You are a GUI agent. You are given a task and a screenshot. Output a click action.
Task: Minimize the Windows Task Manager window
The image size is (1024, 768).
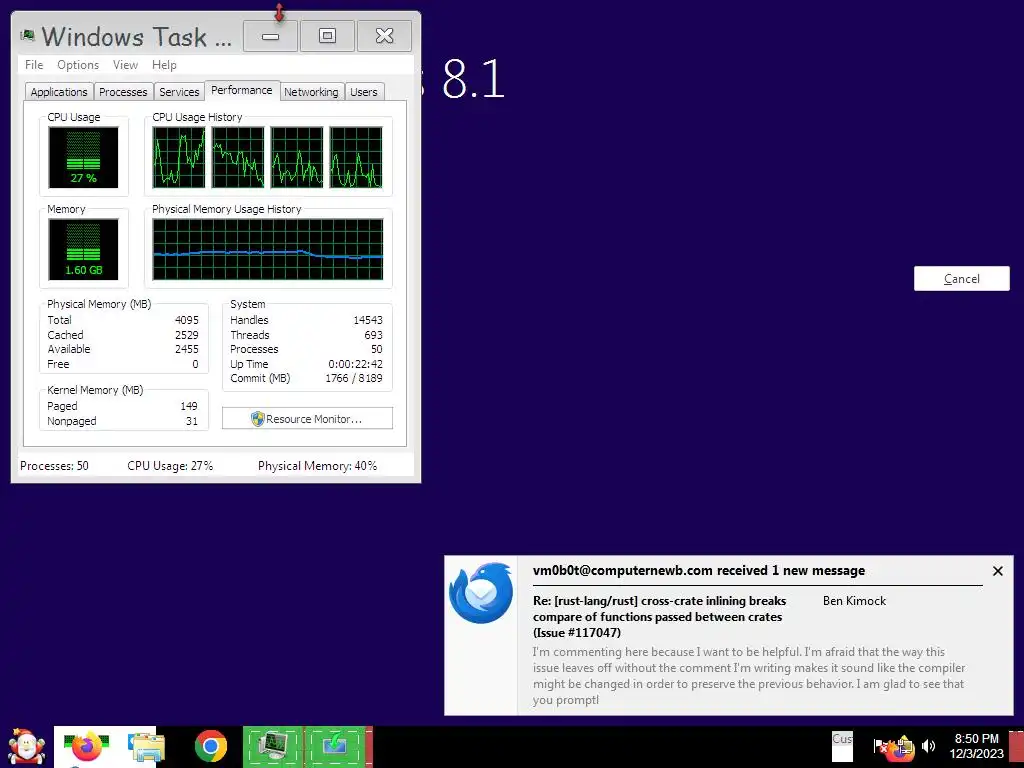click(270, 36)
